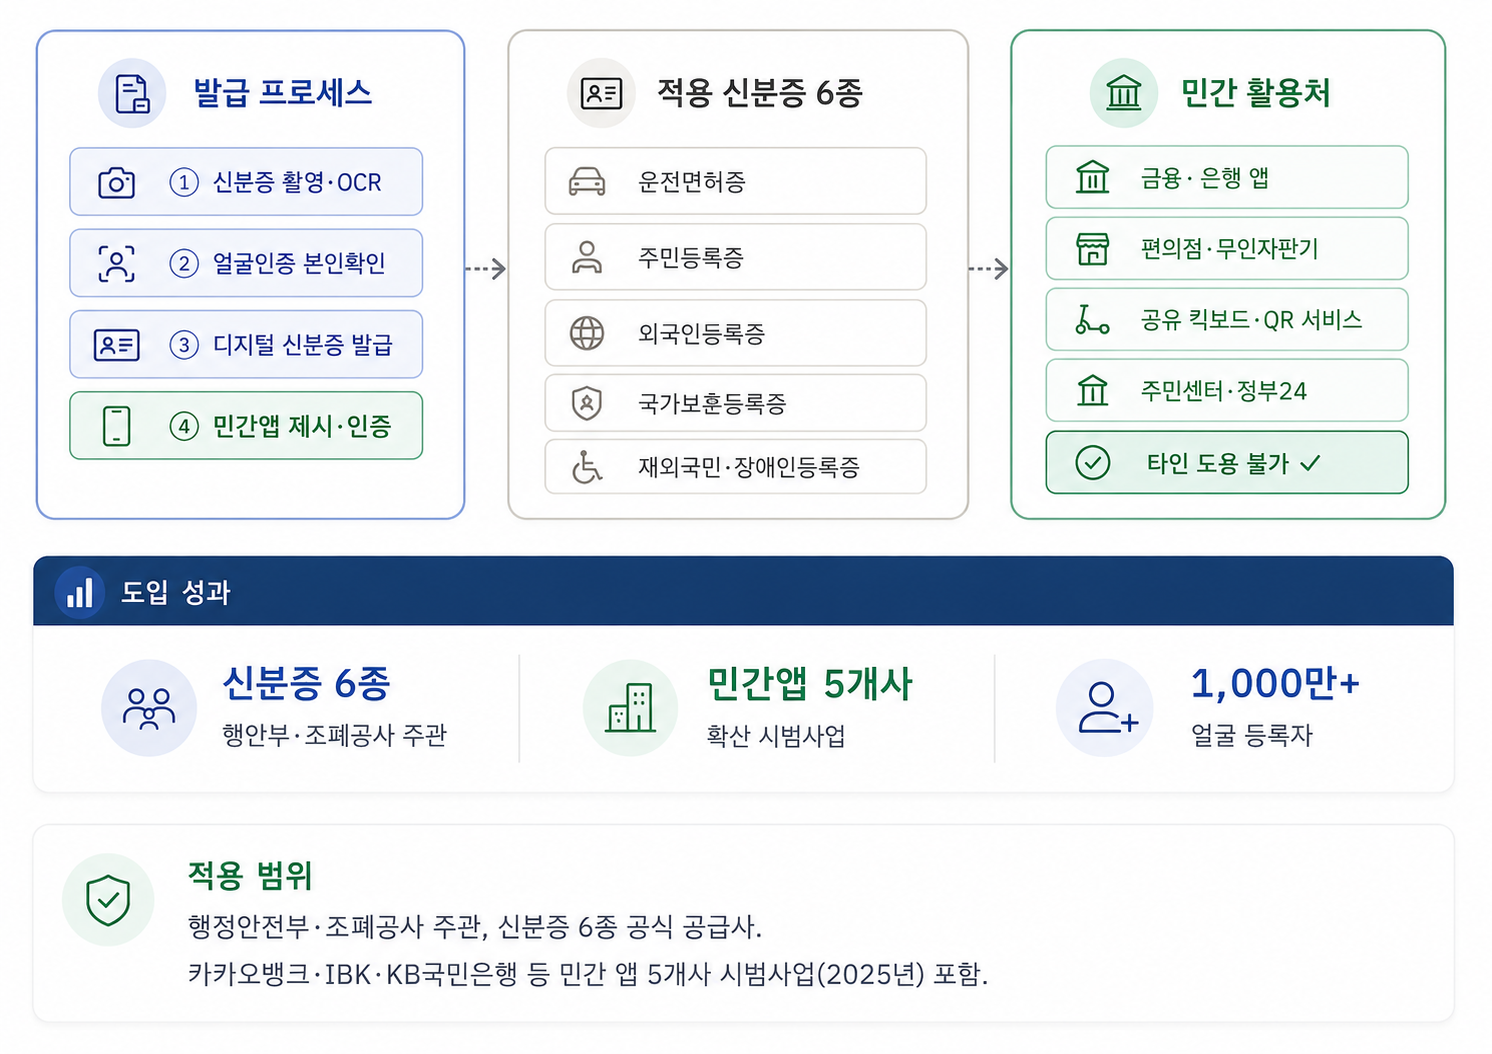Click the wheelchair icon for 재외국민·장애인등록증
The width and height of the screenshot is (1492, 1054).
click(x=587, y=467)
